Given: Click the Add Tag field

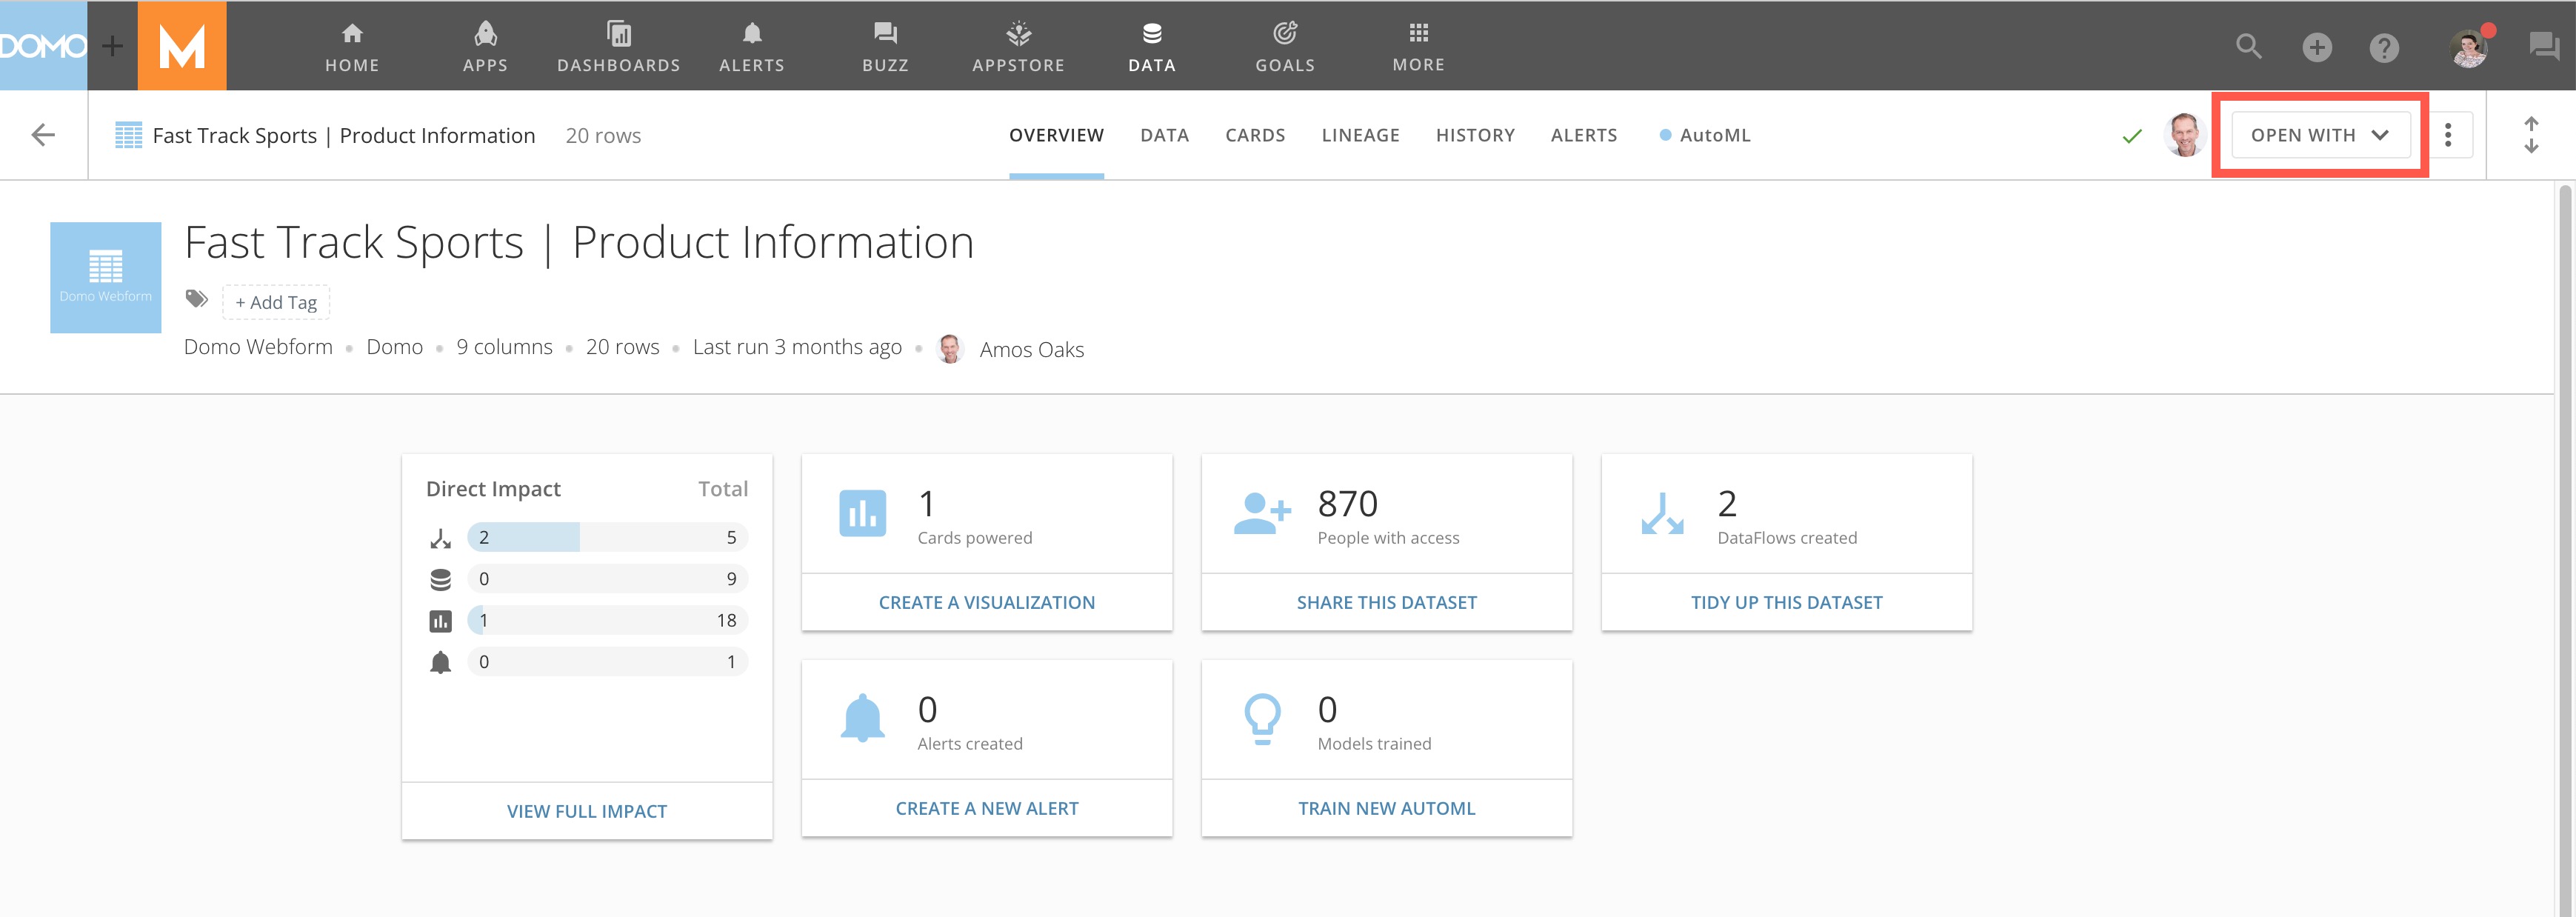Looking at the screenshot, I should [x=276, y=302].
